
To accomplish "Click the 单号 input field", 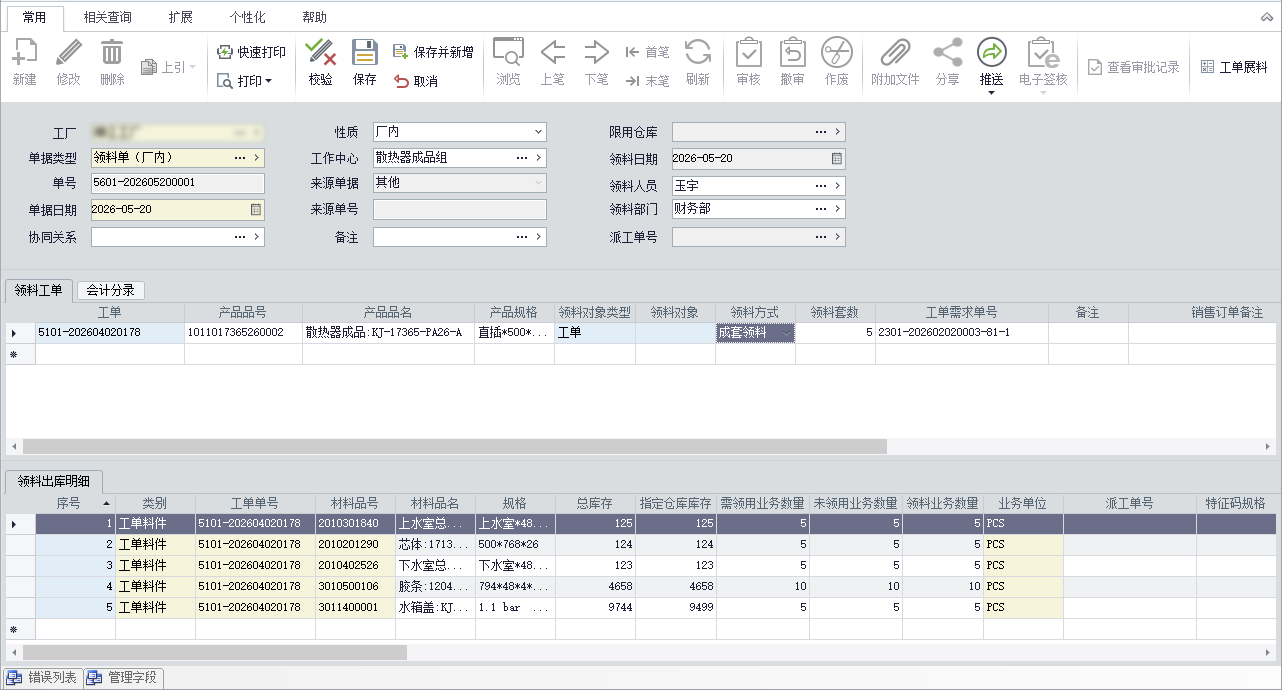I will click(x=178, y=183).
